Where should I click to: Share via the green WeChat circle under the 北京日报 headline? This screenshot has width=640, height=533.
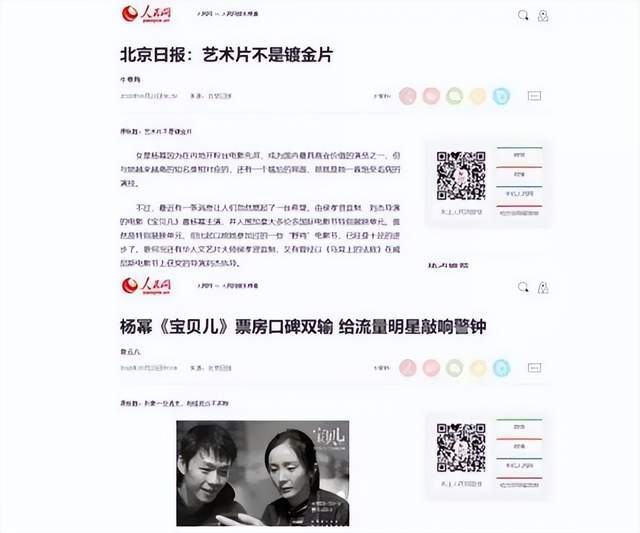click(x=454, y=96)
